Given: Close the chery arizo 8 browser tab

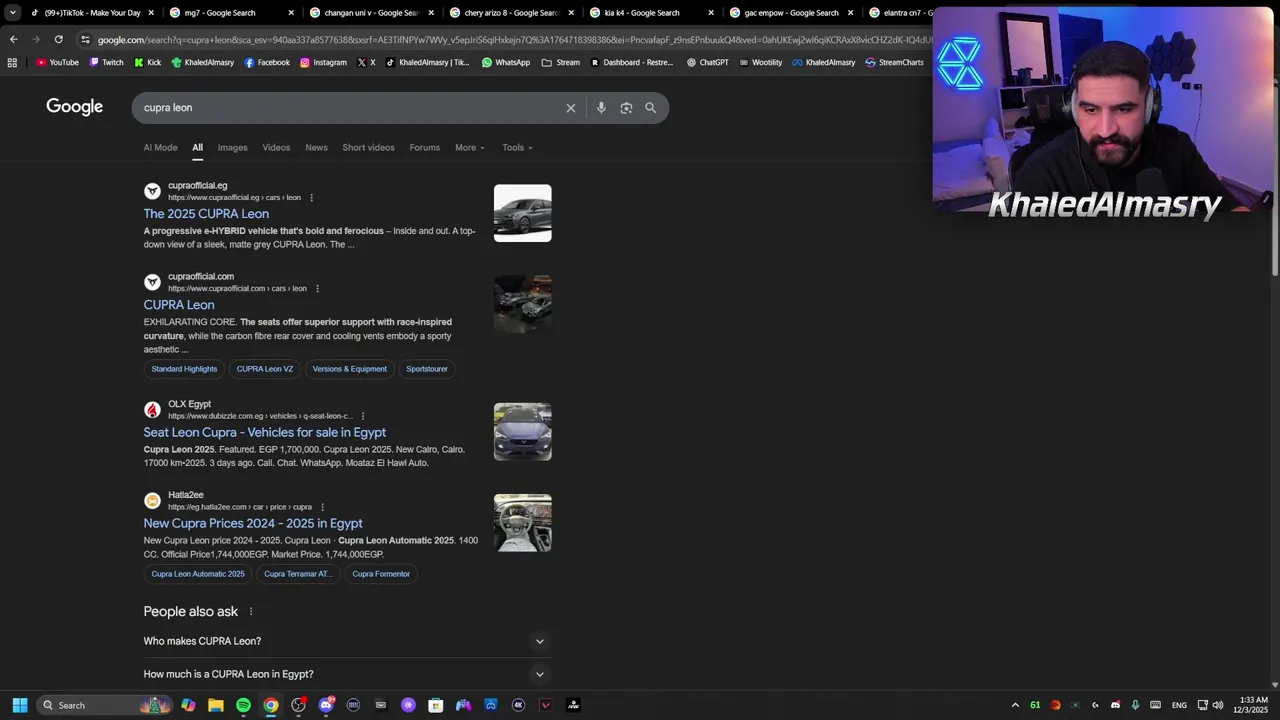Looking at the screenshot, I should (571, 13).
